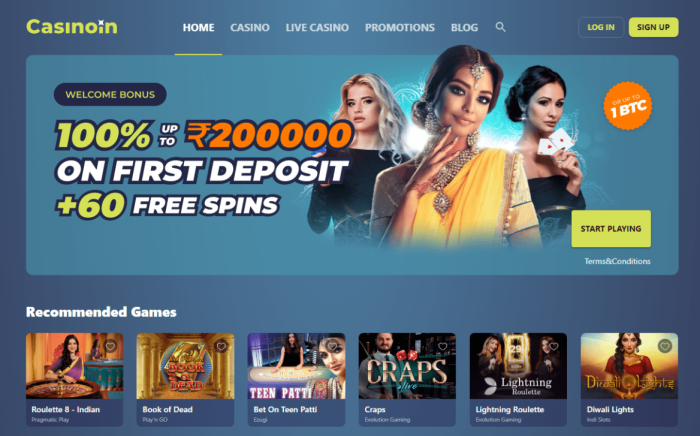Open the search magnifier icon
This screenshot has width=700, height=436.
(500, 27)
